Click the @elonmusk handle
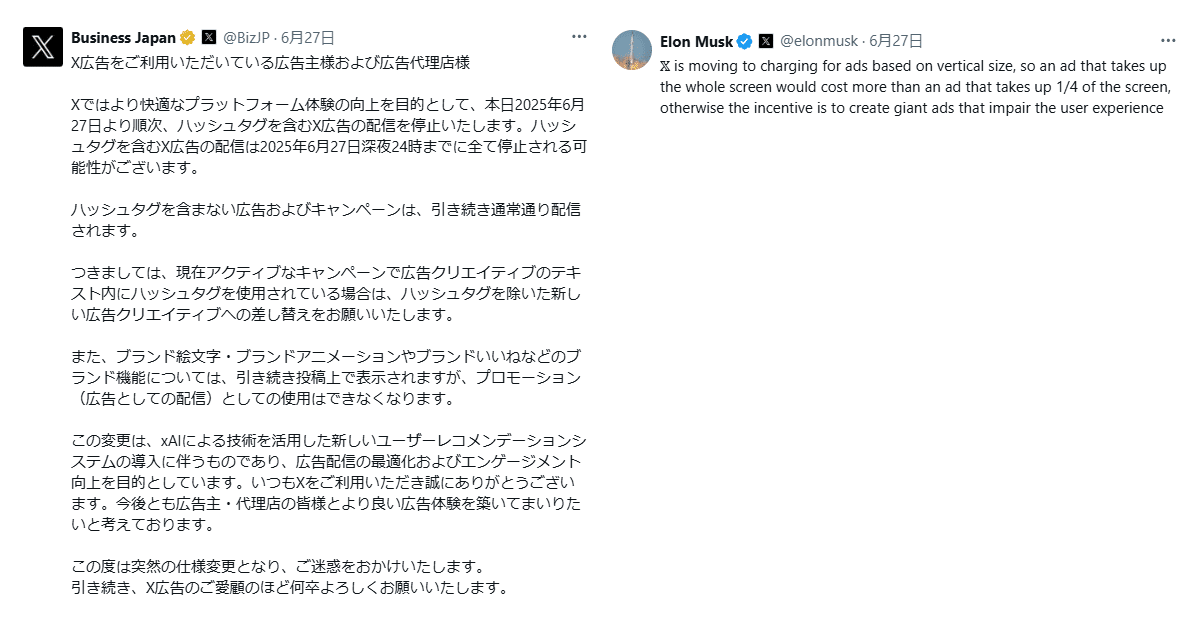 click(x=819, y=41)
